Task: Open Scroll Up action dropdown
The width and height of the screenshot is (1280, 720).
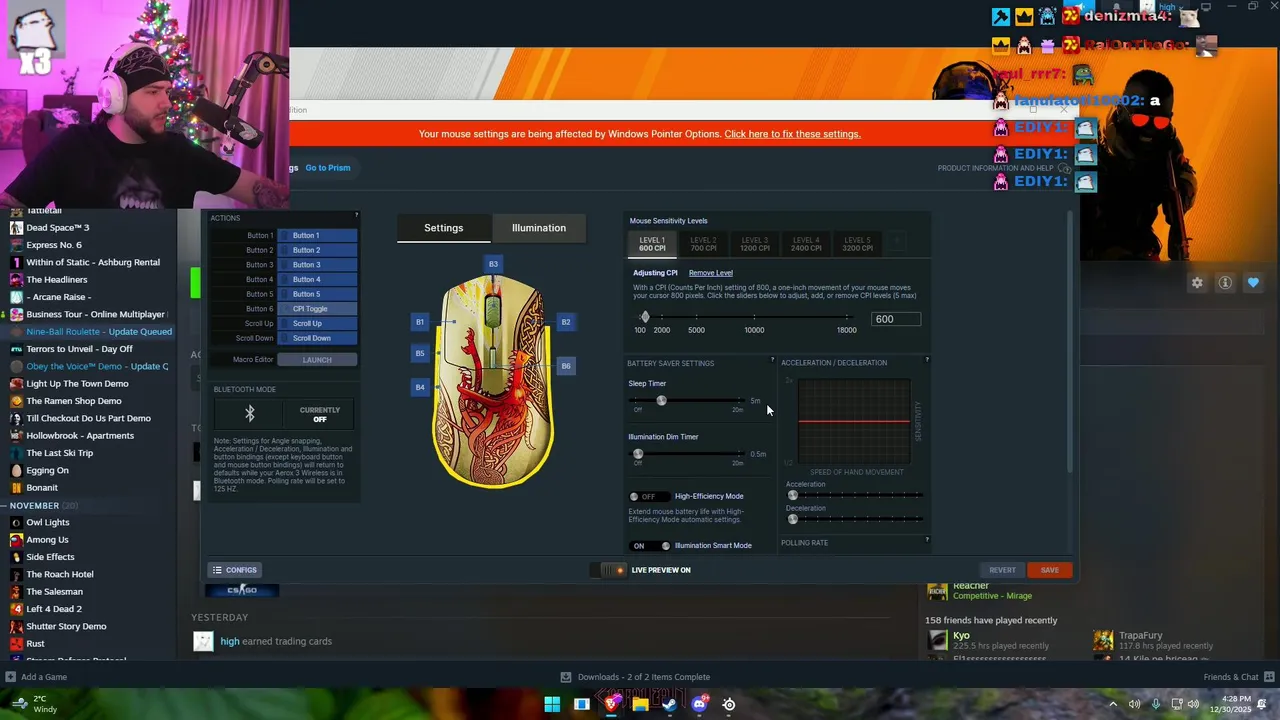Action: (x=317, y=323)
